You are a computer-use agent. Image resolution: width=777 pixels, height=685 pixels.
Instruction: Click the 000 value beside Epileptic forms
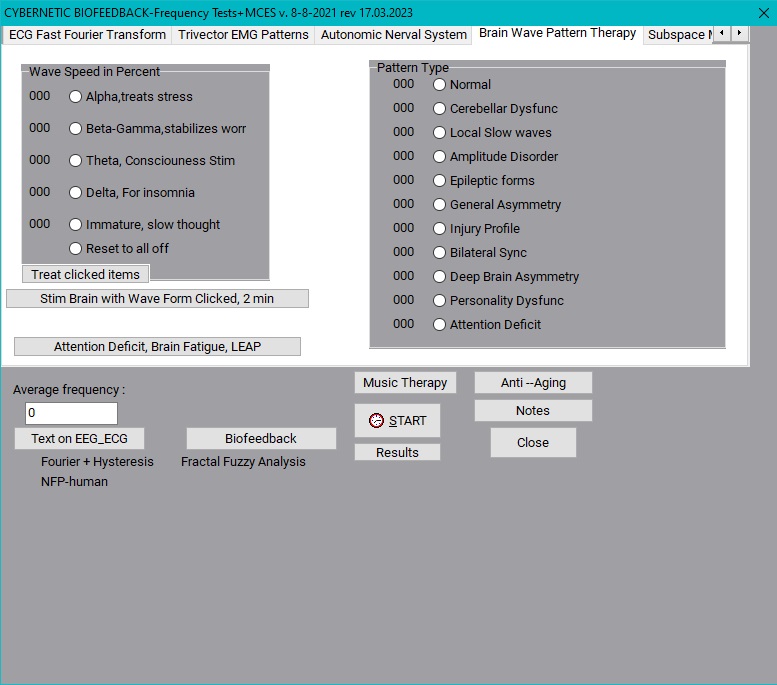coord(403,180)
